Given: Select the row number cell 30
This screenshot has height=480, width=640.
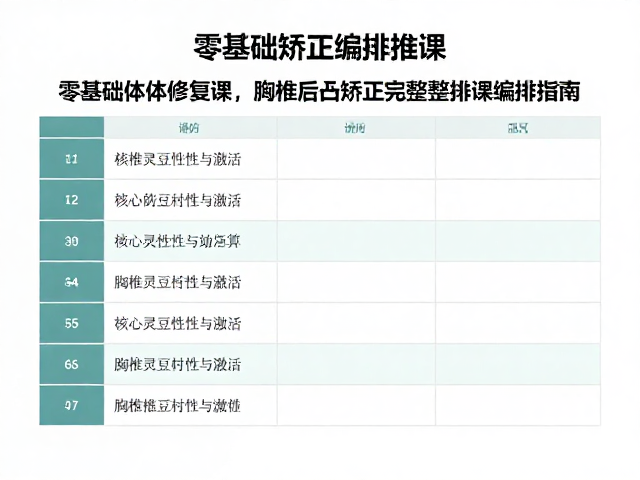Looking at the screenshot, I should pyautogui.click(x=72, y=241).
